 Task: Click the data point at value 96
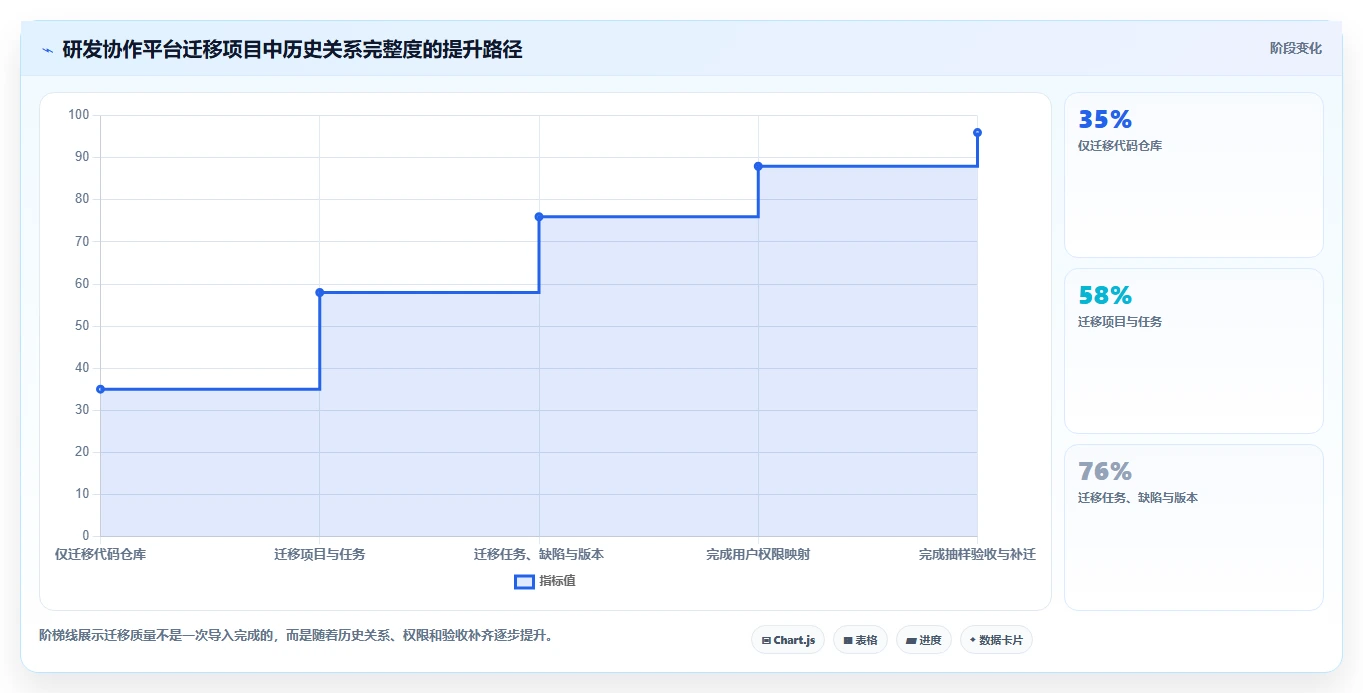[977, 132]
